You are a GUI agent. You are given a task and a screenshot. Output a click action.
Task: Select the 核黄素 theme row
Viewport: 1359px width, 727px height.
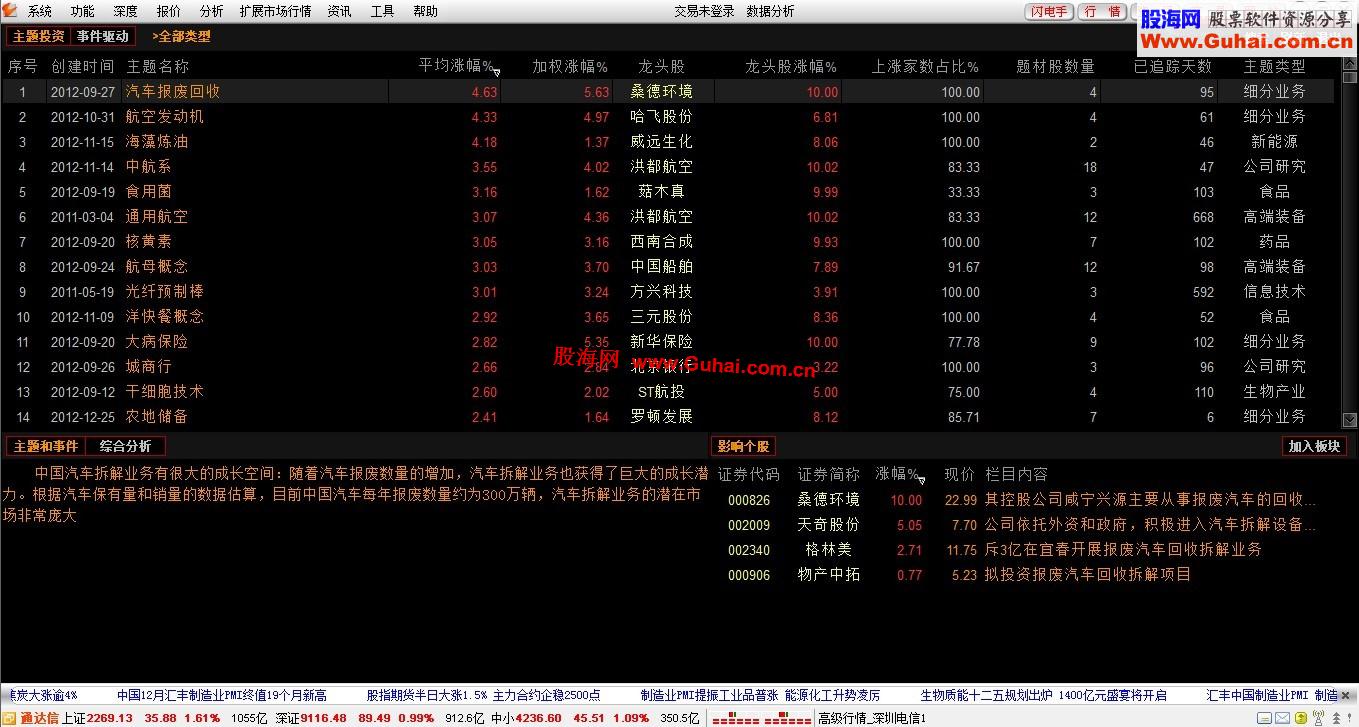tap(667, 241)
